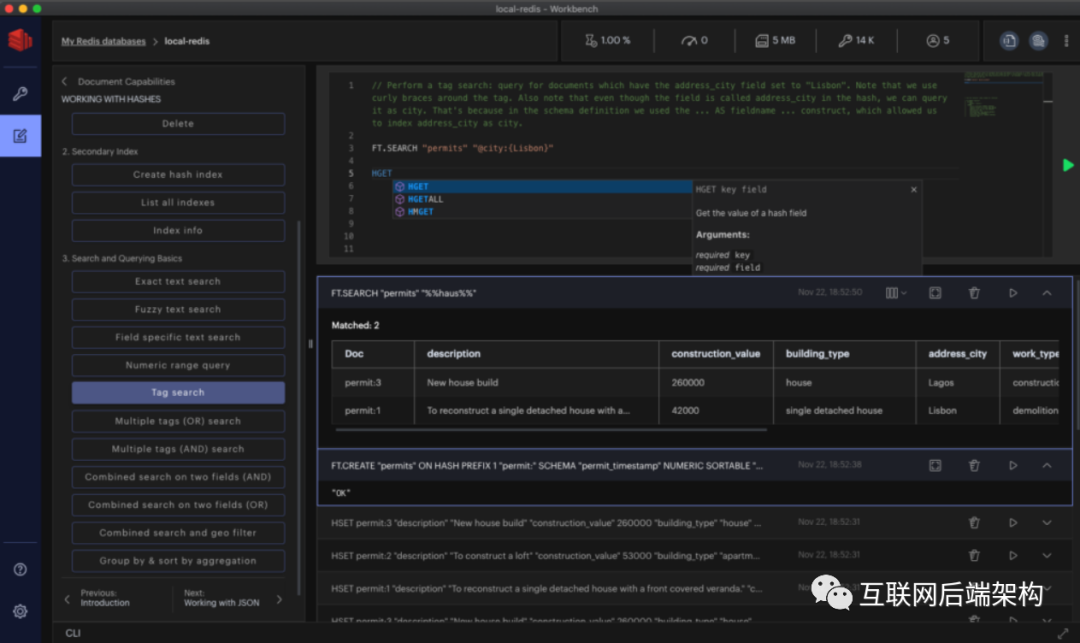Viewport: 1080px width, 643px height.
Task: Open the view type dropdown for FT.SEARCH result
Action: (x=895, y=293)
